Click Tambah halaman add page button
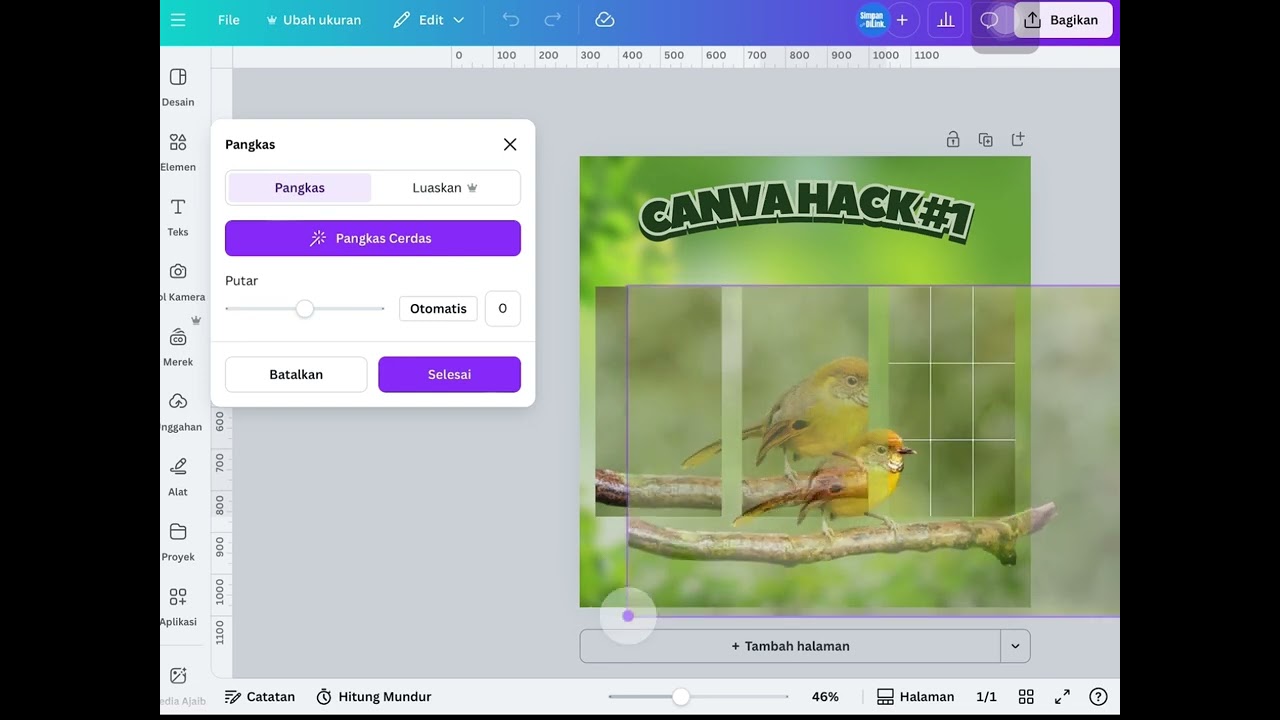1280x720 pixels. coord(790,646)
